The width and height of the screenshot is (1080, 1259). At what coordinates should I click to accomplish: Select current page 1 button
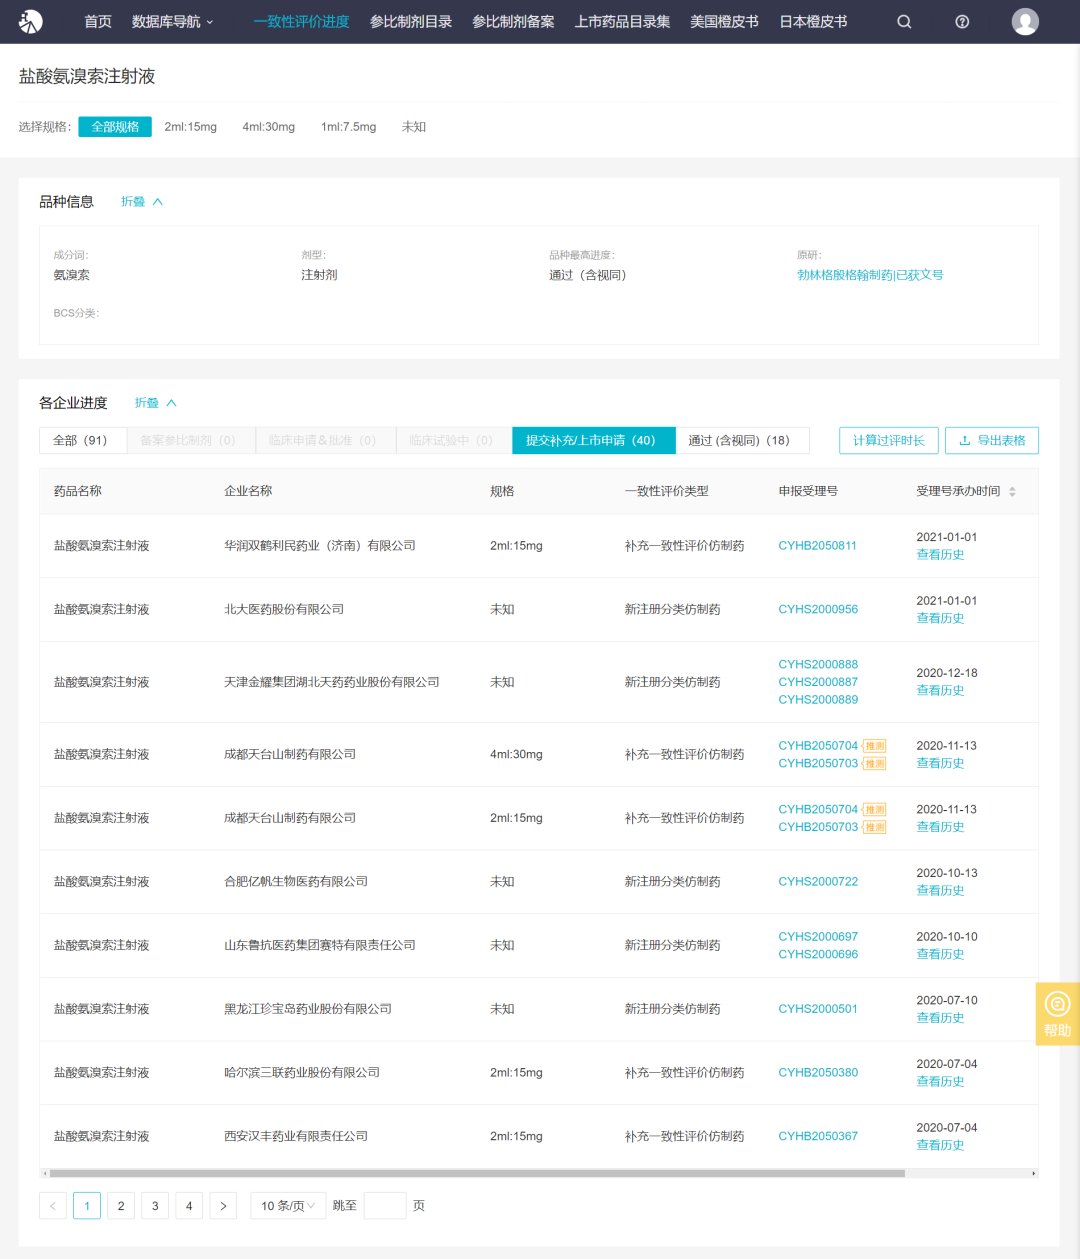tap(87, 1206)
